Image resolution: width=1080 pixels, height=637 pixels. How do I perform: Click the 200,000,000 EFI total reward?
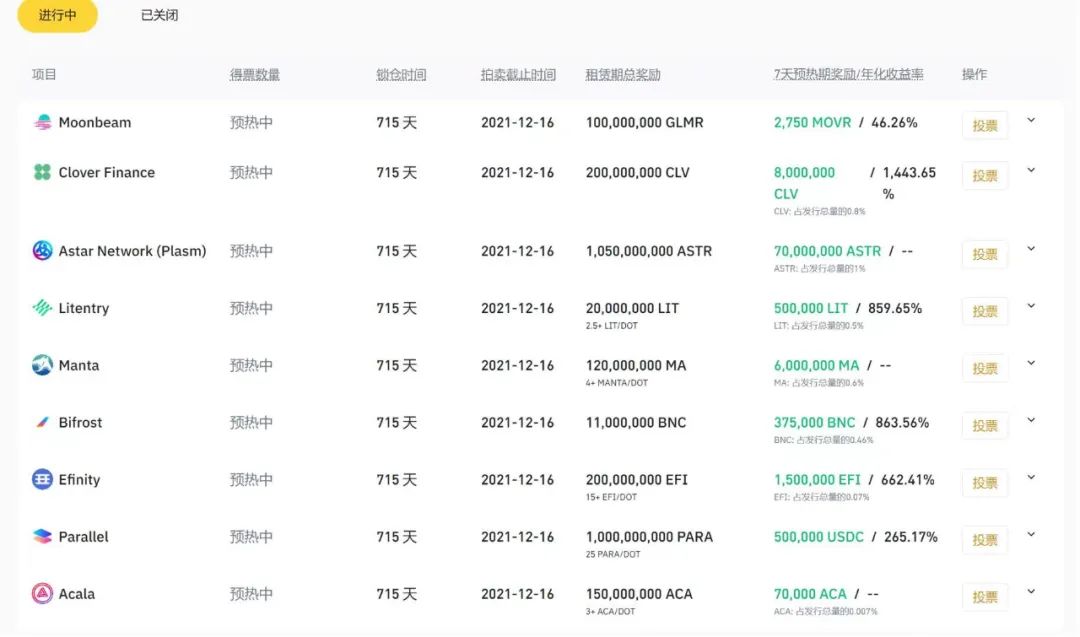click(x=636, y=480)
